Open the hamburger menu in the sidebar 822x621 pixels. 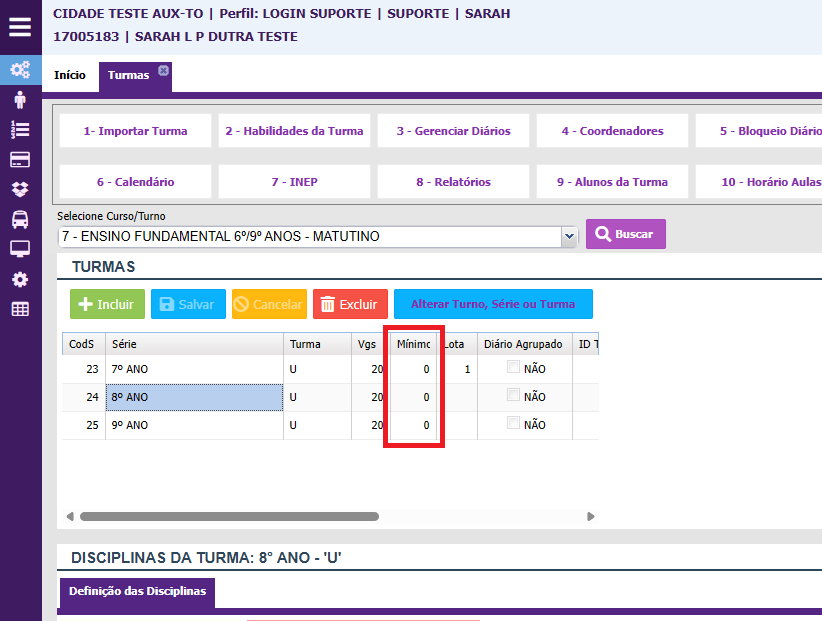(20, 27)
